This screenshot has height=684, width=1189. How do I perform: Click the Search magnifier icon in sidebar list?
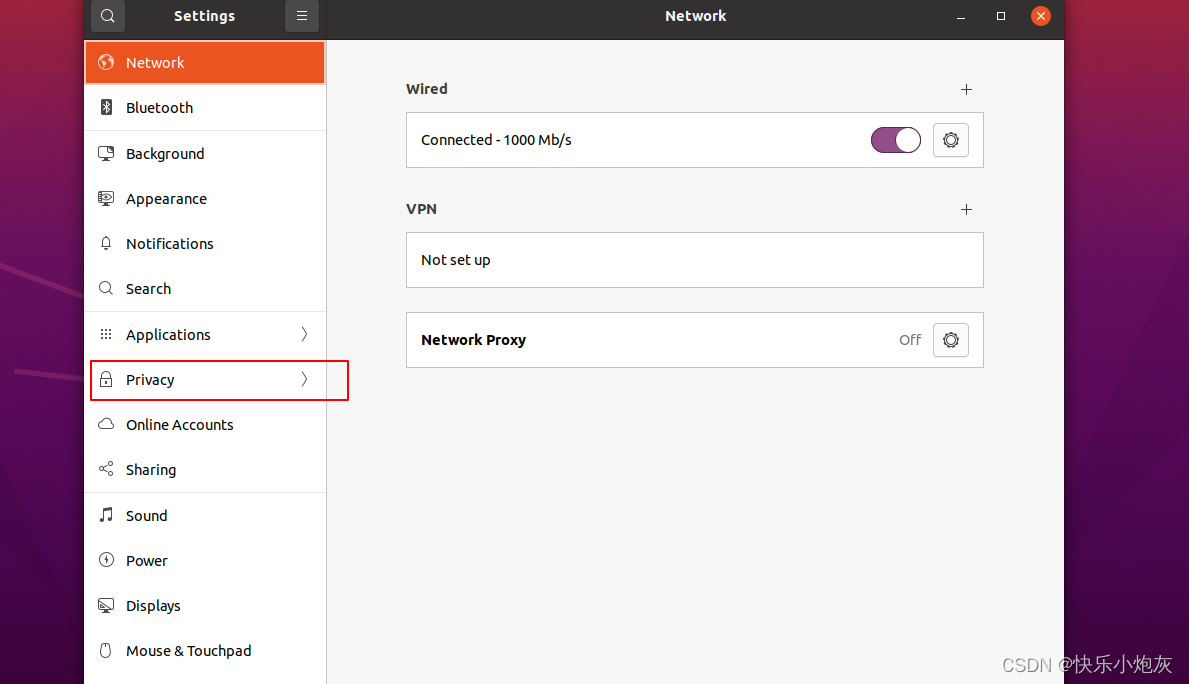click(x=106, y=288)
